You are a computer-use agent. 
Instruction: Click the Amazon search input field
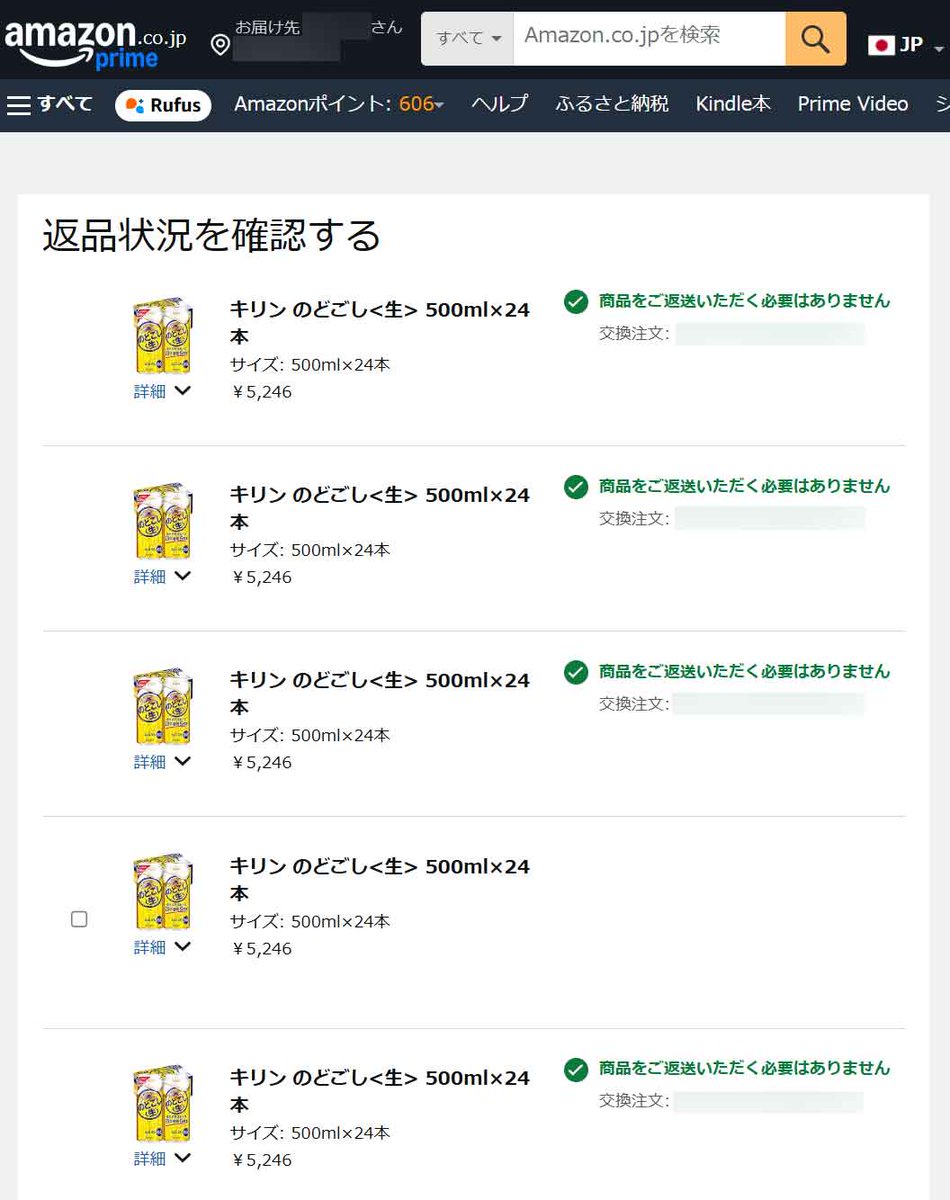click(x=650, y=38)
